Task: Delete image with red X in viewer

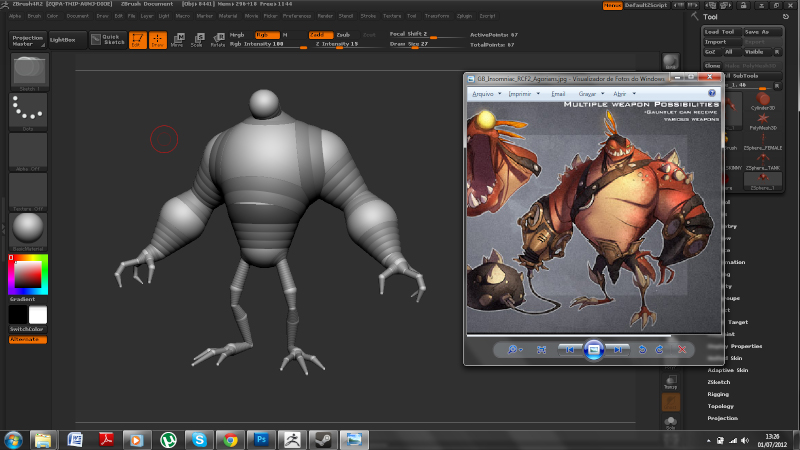Action: (682, 349)
